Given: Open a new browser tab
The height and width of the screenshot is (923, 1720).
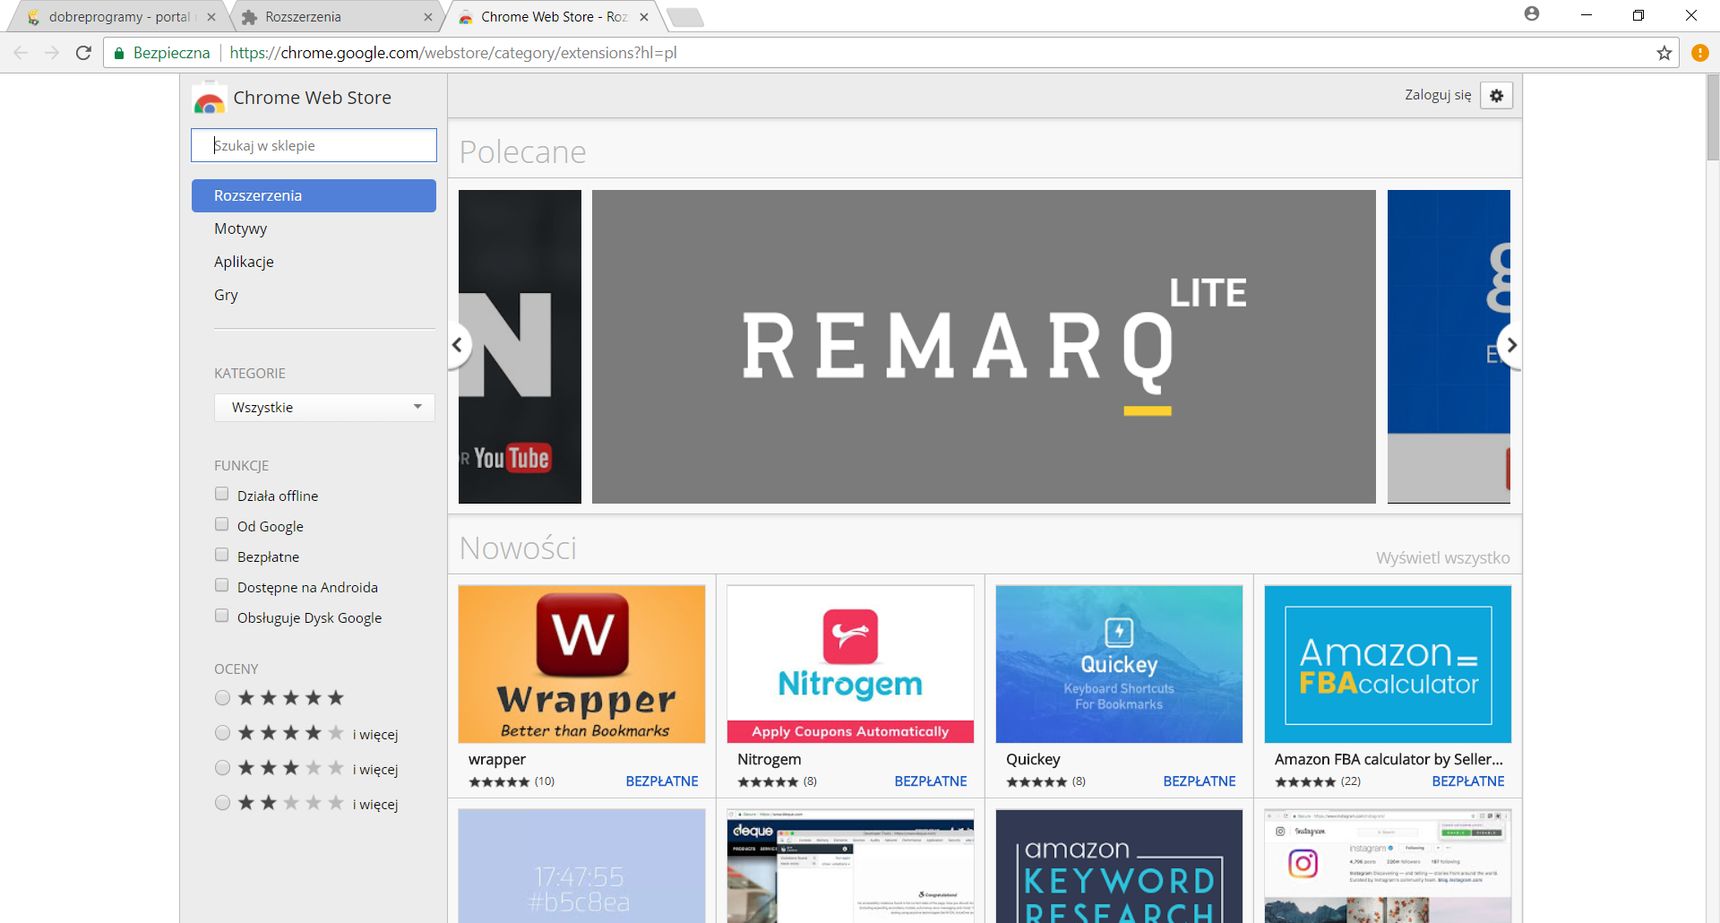Looking at the screenshot, I should pos(685,17).
